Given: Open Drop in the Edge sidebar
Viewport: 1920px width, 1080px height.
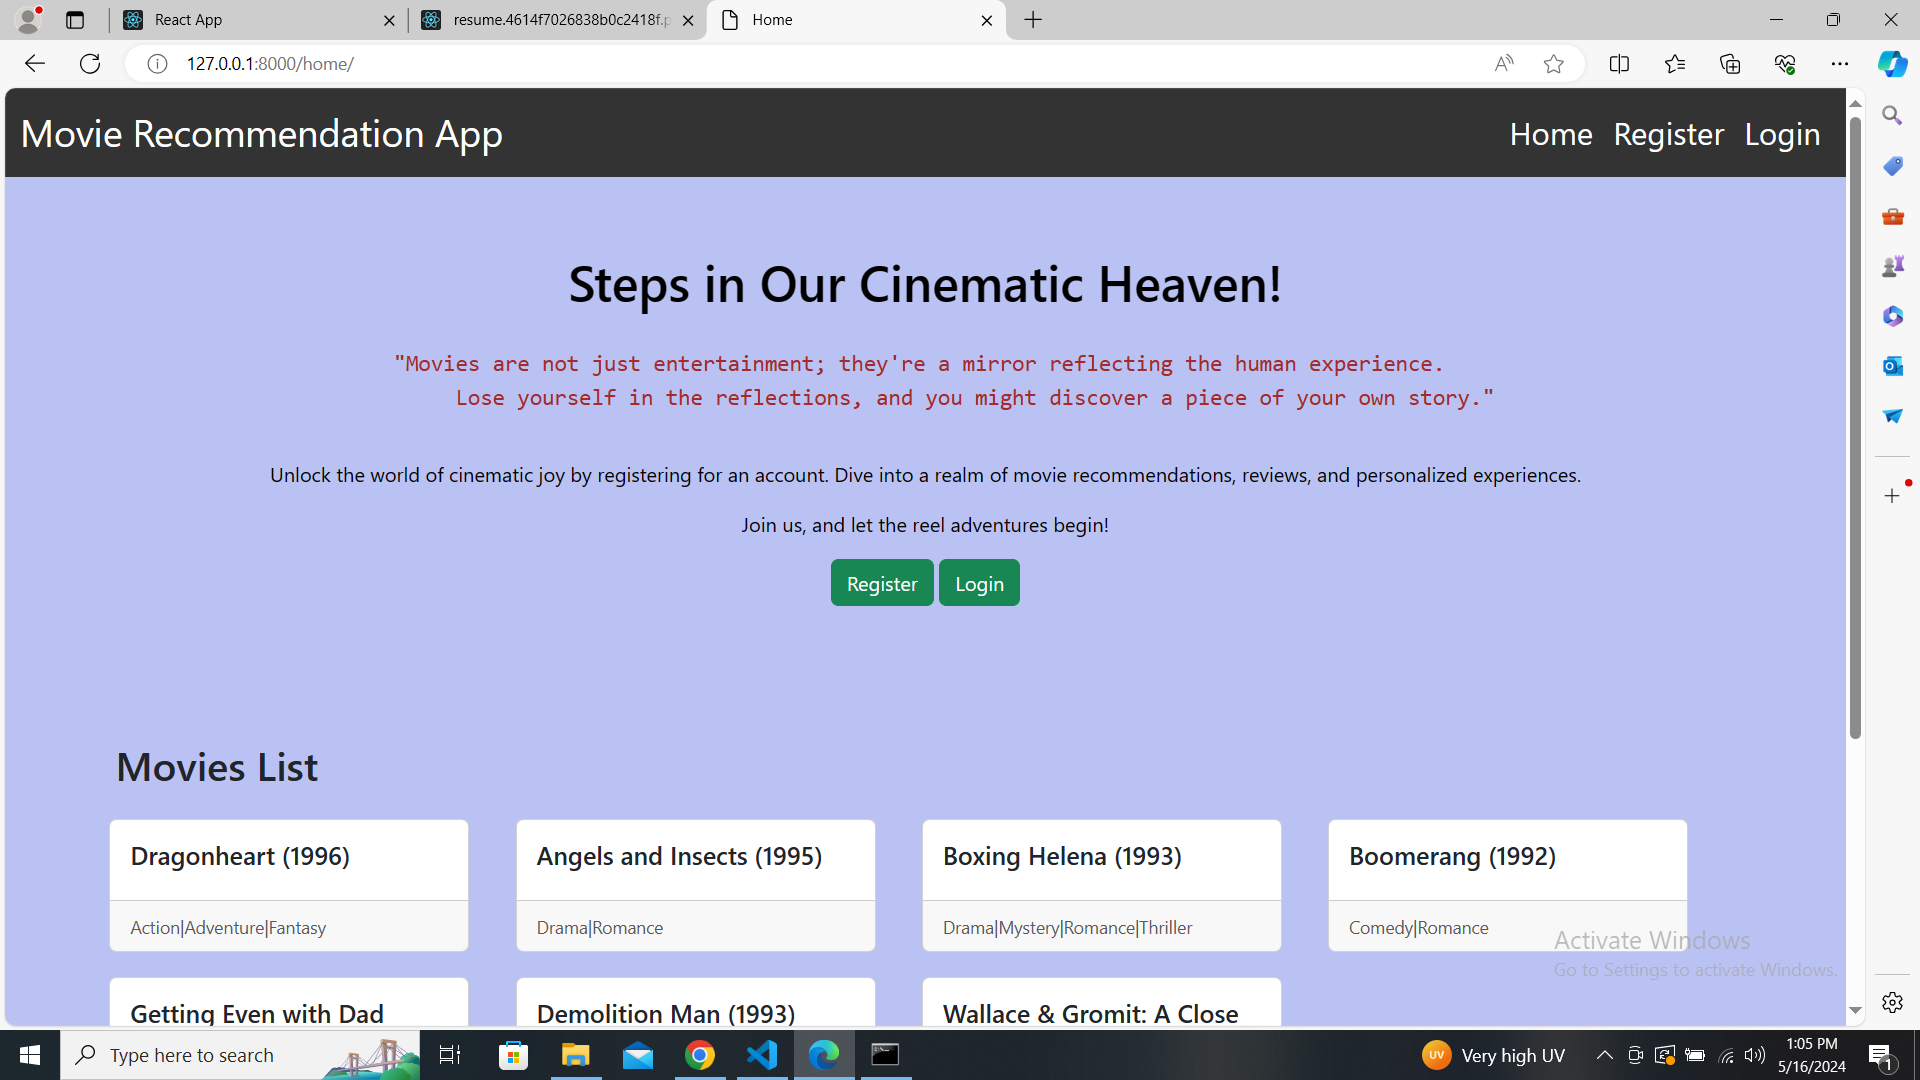Looking at the screenshot, I should 1892,415.
